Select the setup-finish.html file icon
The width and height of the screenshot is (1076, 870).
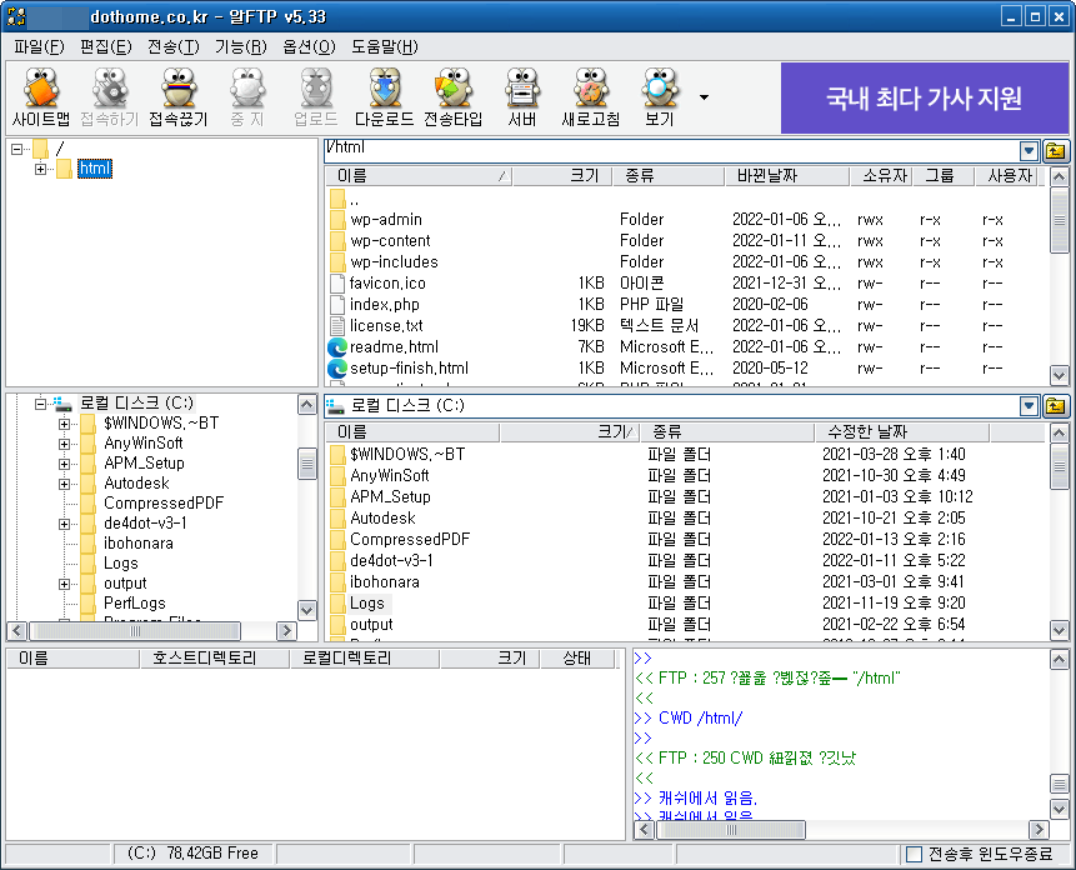337,368
